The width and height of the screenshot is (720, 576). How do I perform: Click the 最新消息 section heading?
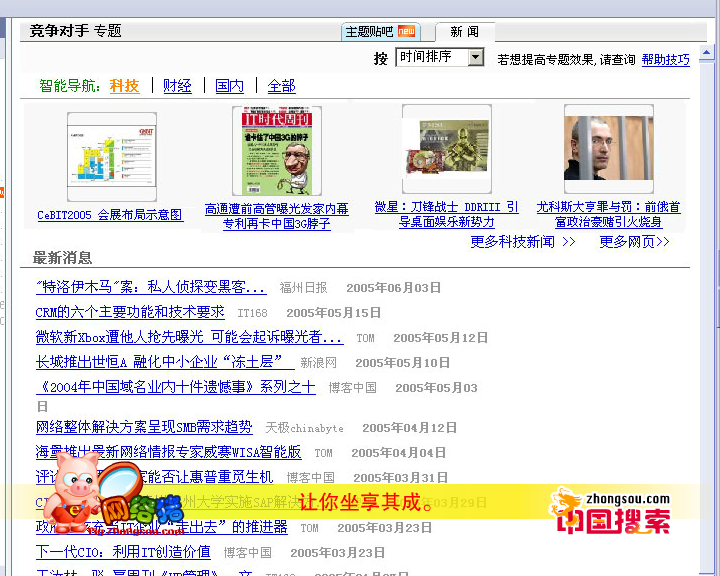(62, 258)
